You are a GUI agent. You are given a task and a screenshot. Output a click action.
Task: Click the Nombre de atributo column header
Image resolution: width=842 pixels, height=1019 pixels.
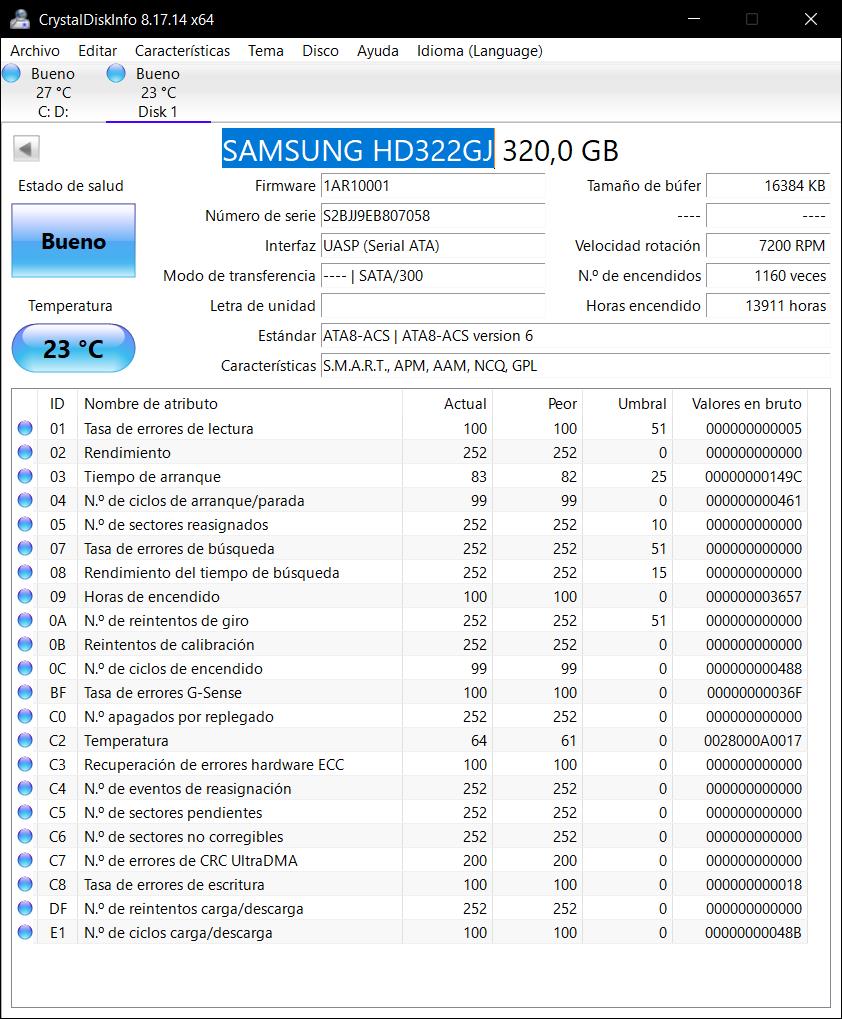click(x=240, y=404)
